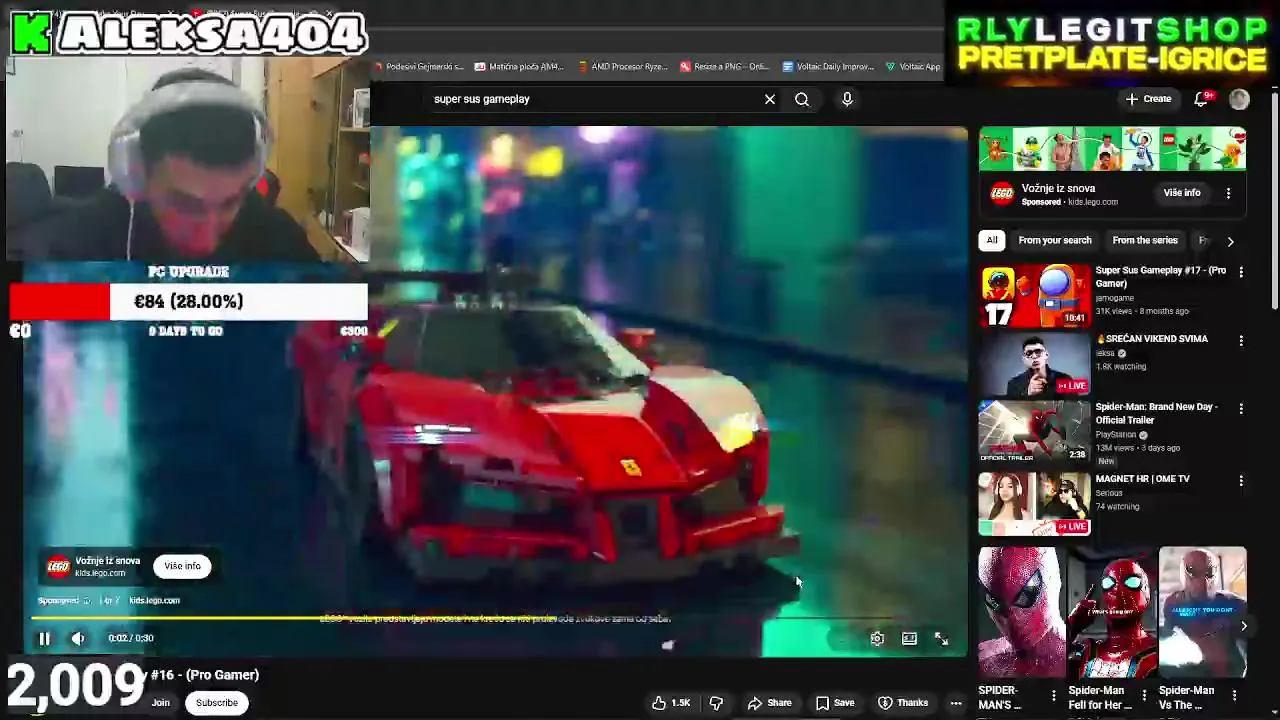Open 'Voltaic App' bookmark
1280x720 pixels.
click(x=913, y=67)
